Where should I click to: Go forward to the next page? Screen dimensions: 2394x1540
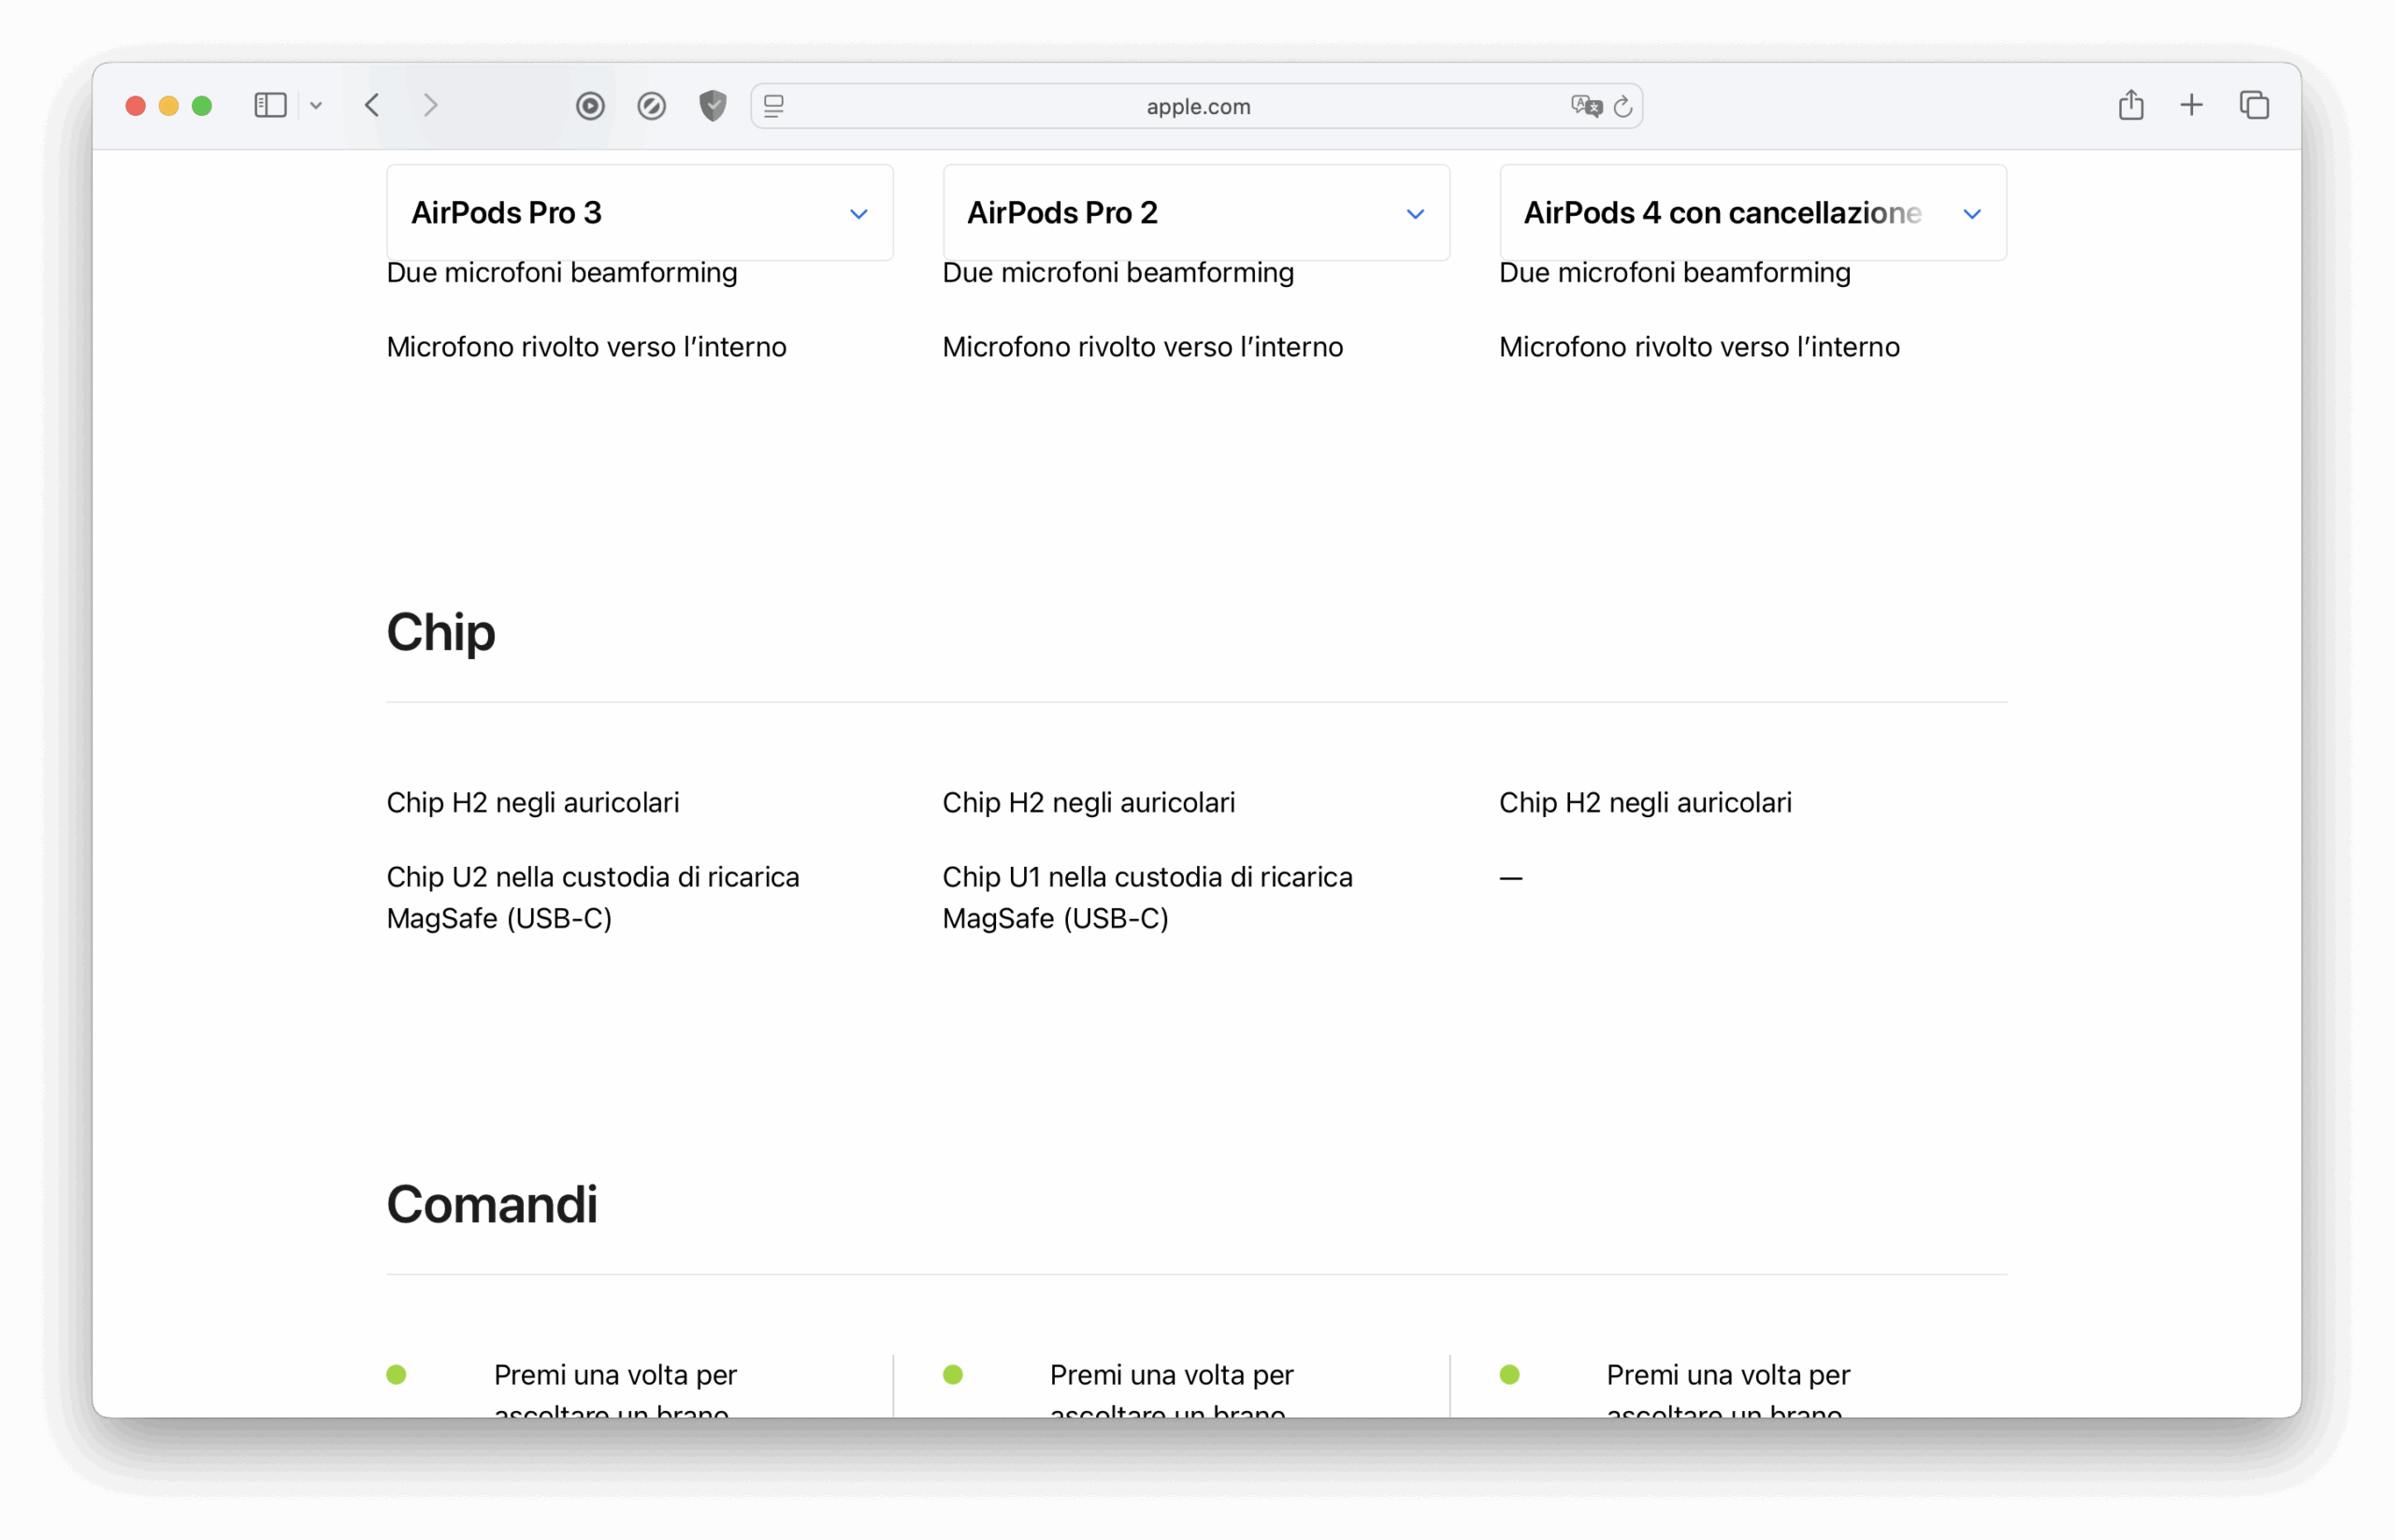tap(431, 105)
